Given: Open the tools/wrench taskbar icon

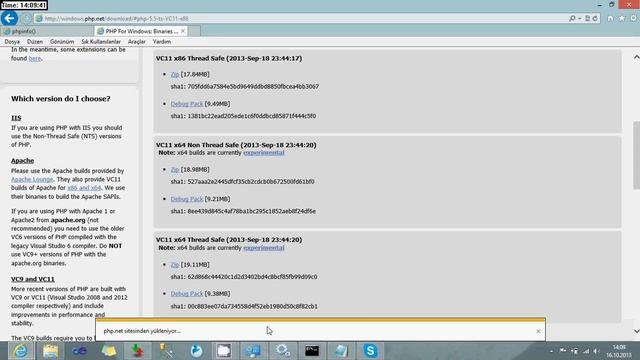Looking at the screenshot, I should (167, 351).
